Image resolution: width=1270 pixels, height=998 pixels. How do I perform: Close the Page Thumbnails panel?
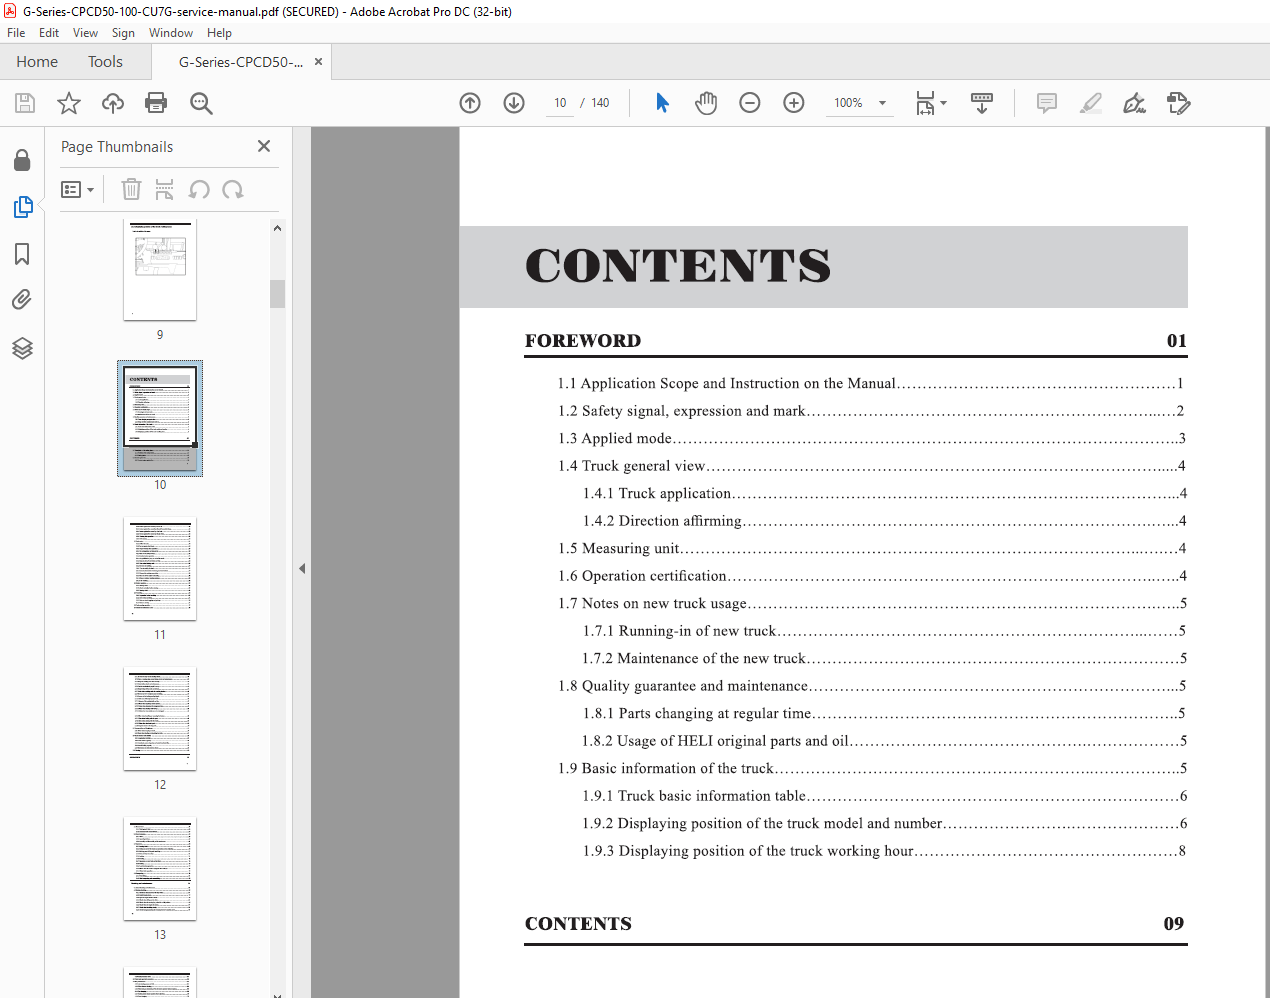(264, 146)
